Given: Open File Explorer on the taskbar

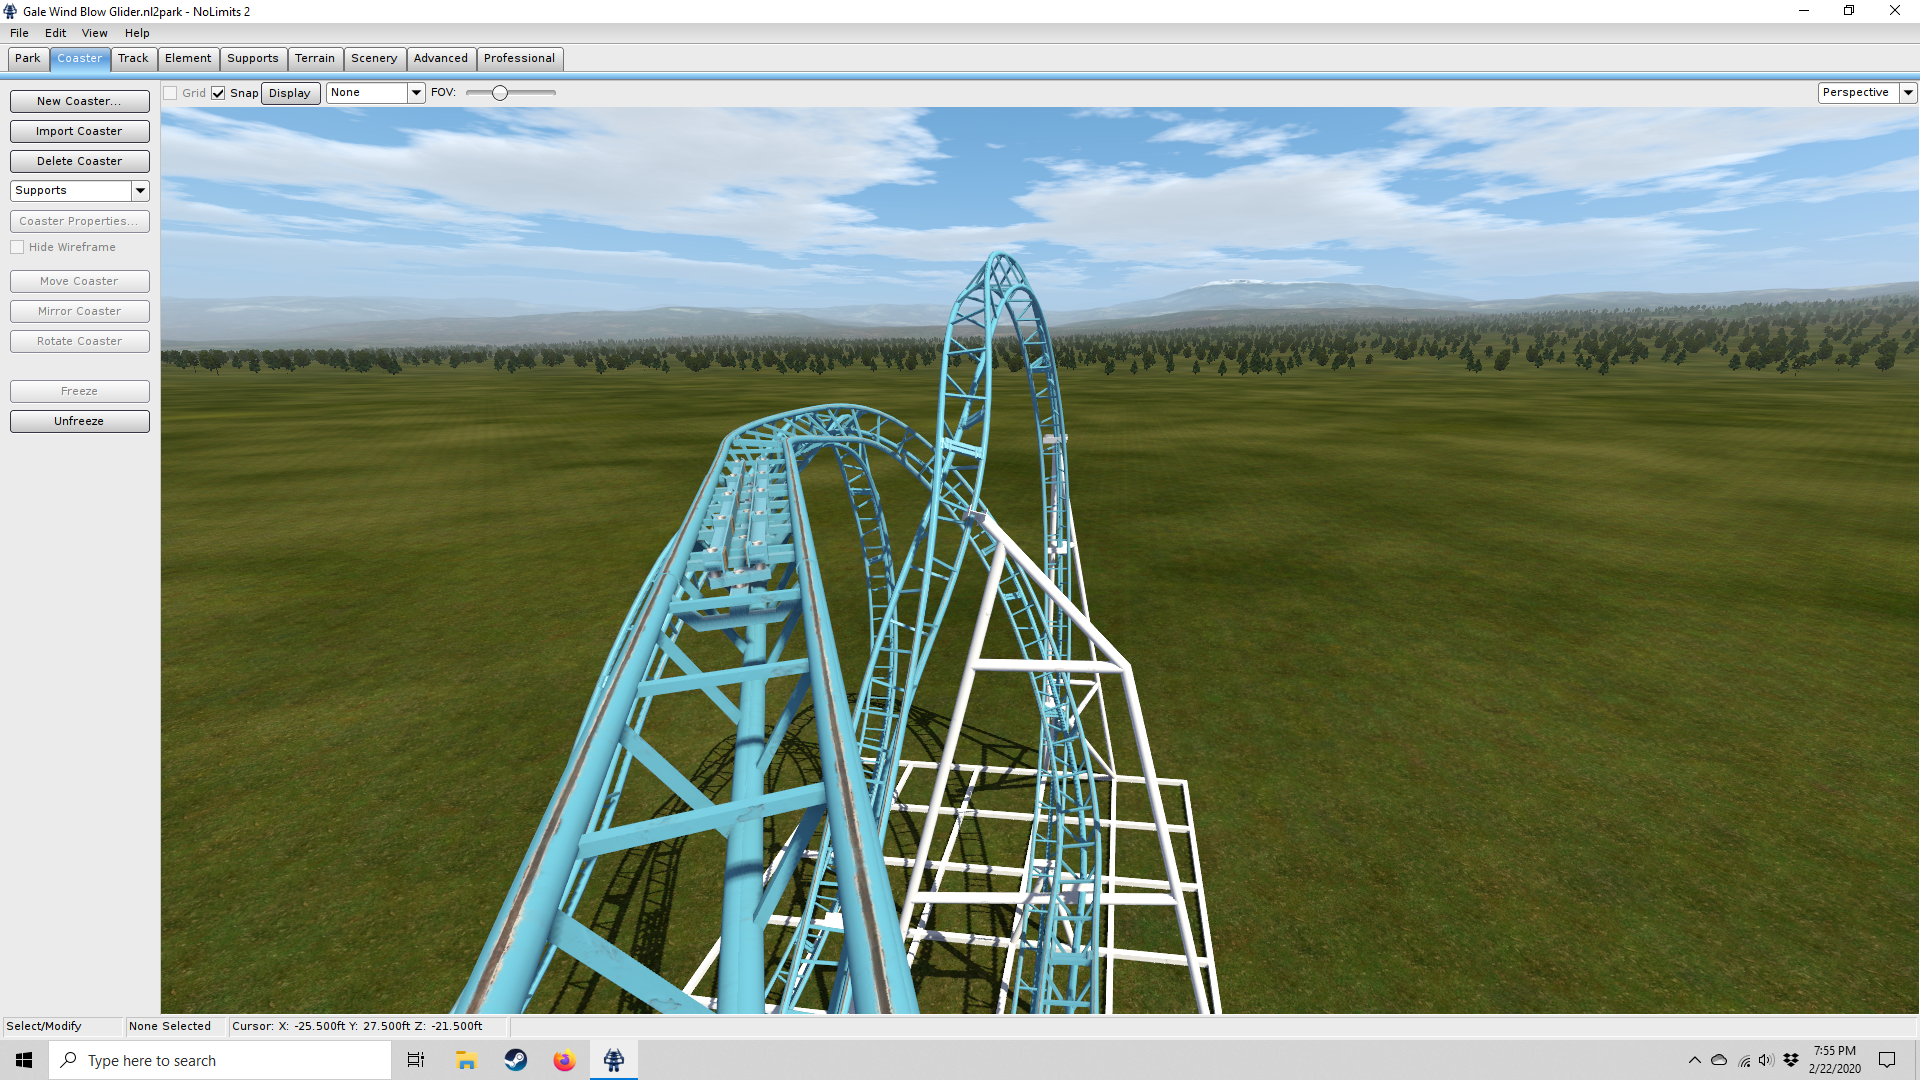Looking at the screenshot, I should pos(466,1060).
